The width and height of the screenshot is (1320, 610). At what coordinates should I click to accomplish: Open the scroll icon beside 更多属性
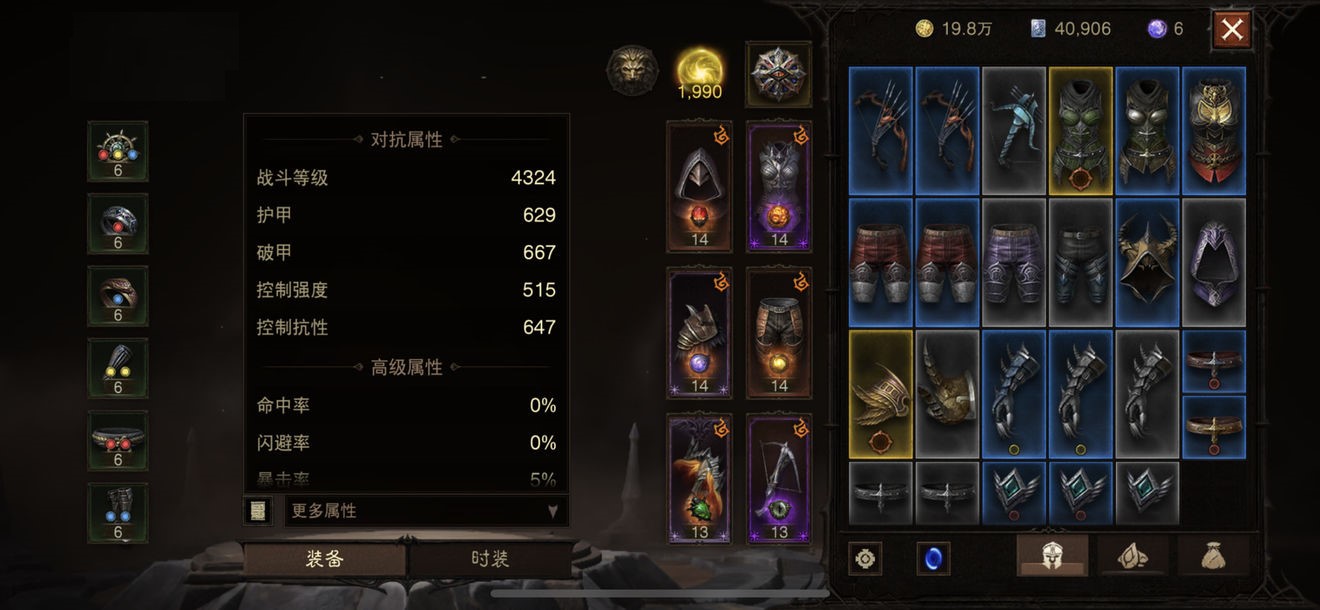tap(258, 511)
